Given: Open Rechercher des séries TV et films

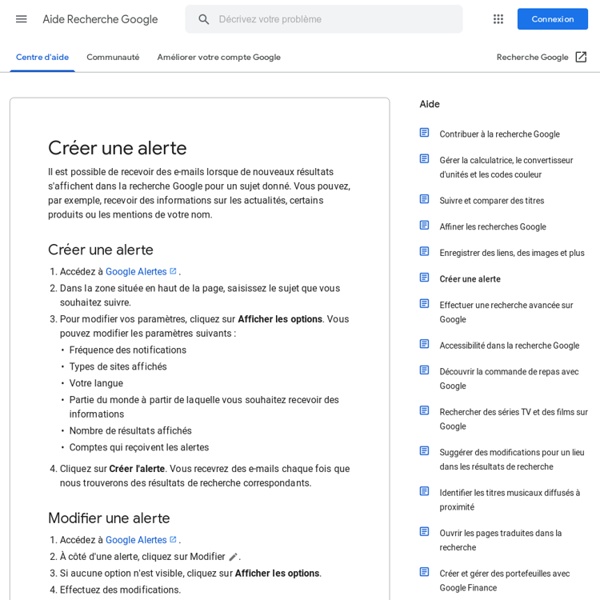Looking at the screenshot, I should pos(514,419).
